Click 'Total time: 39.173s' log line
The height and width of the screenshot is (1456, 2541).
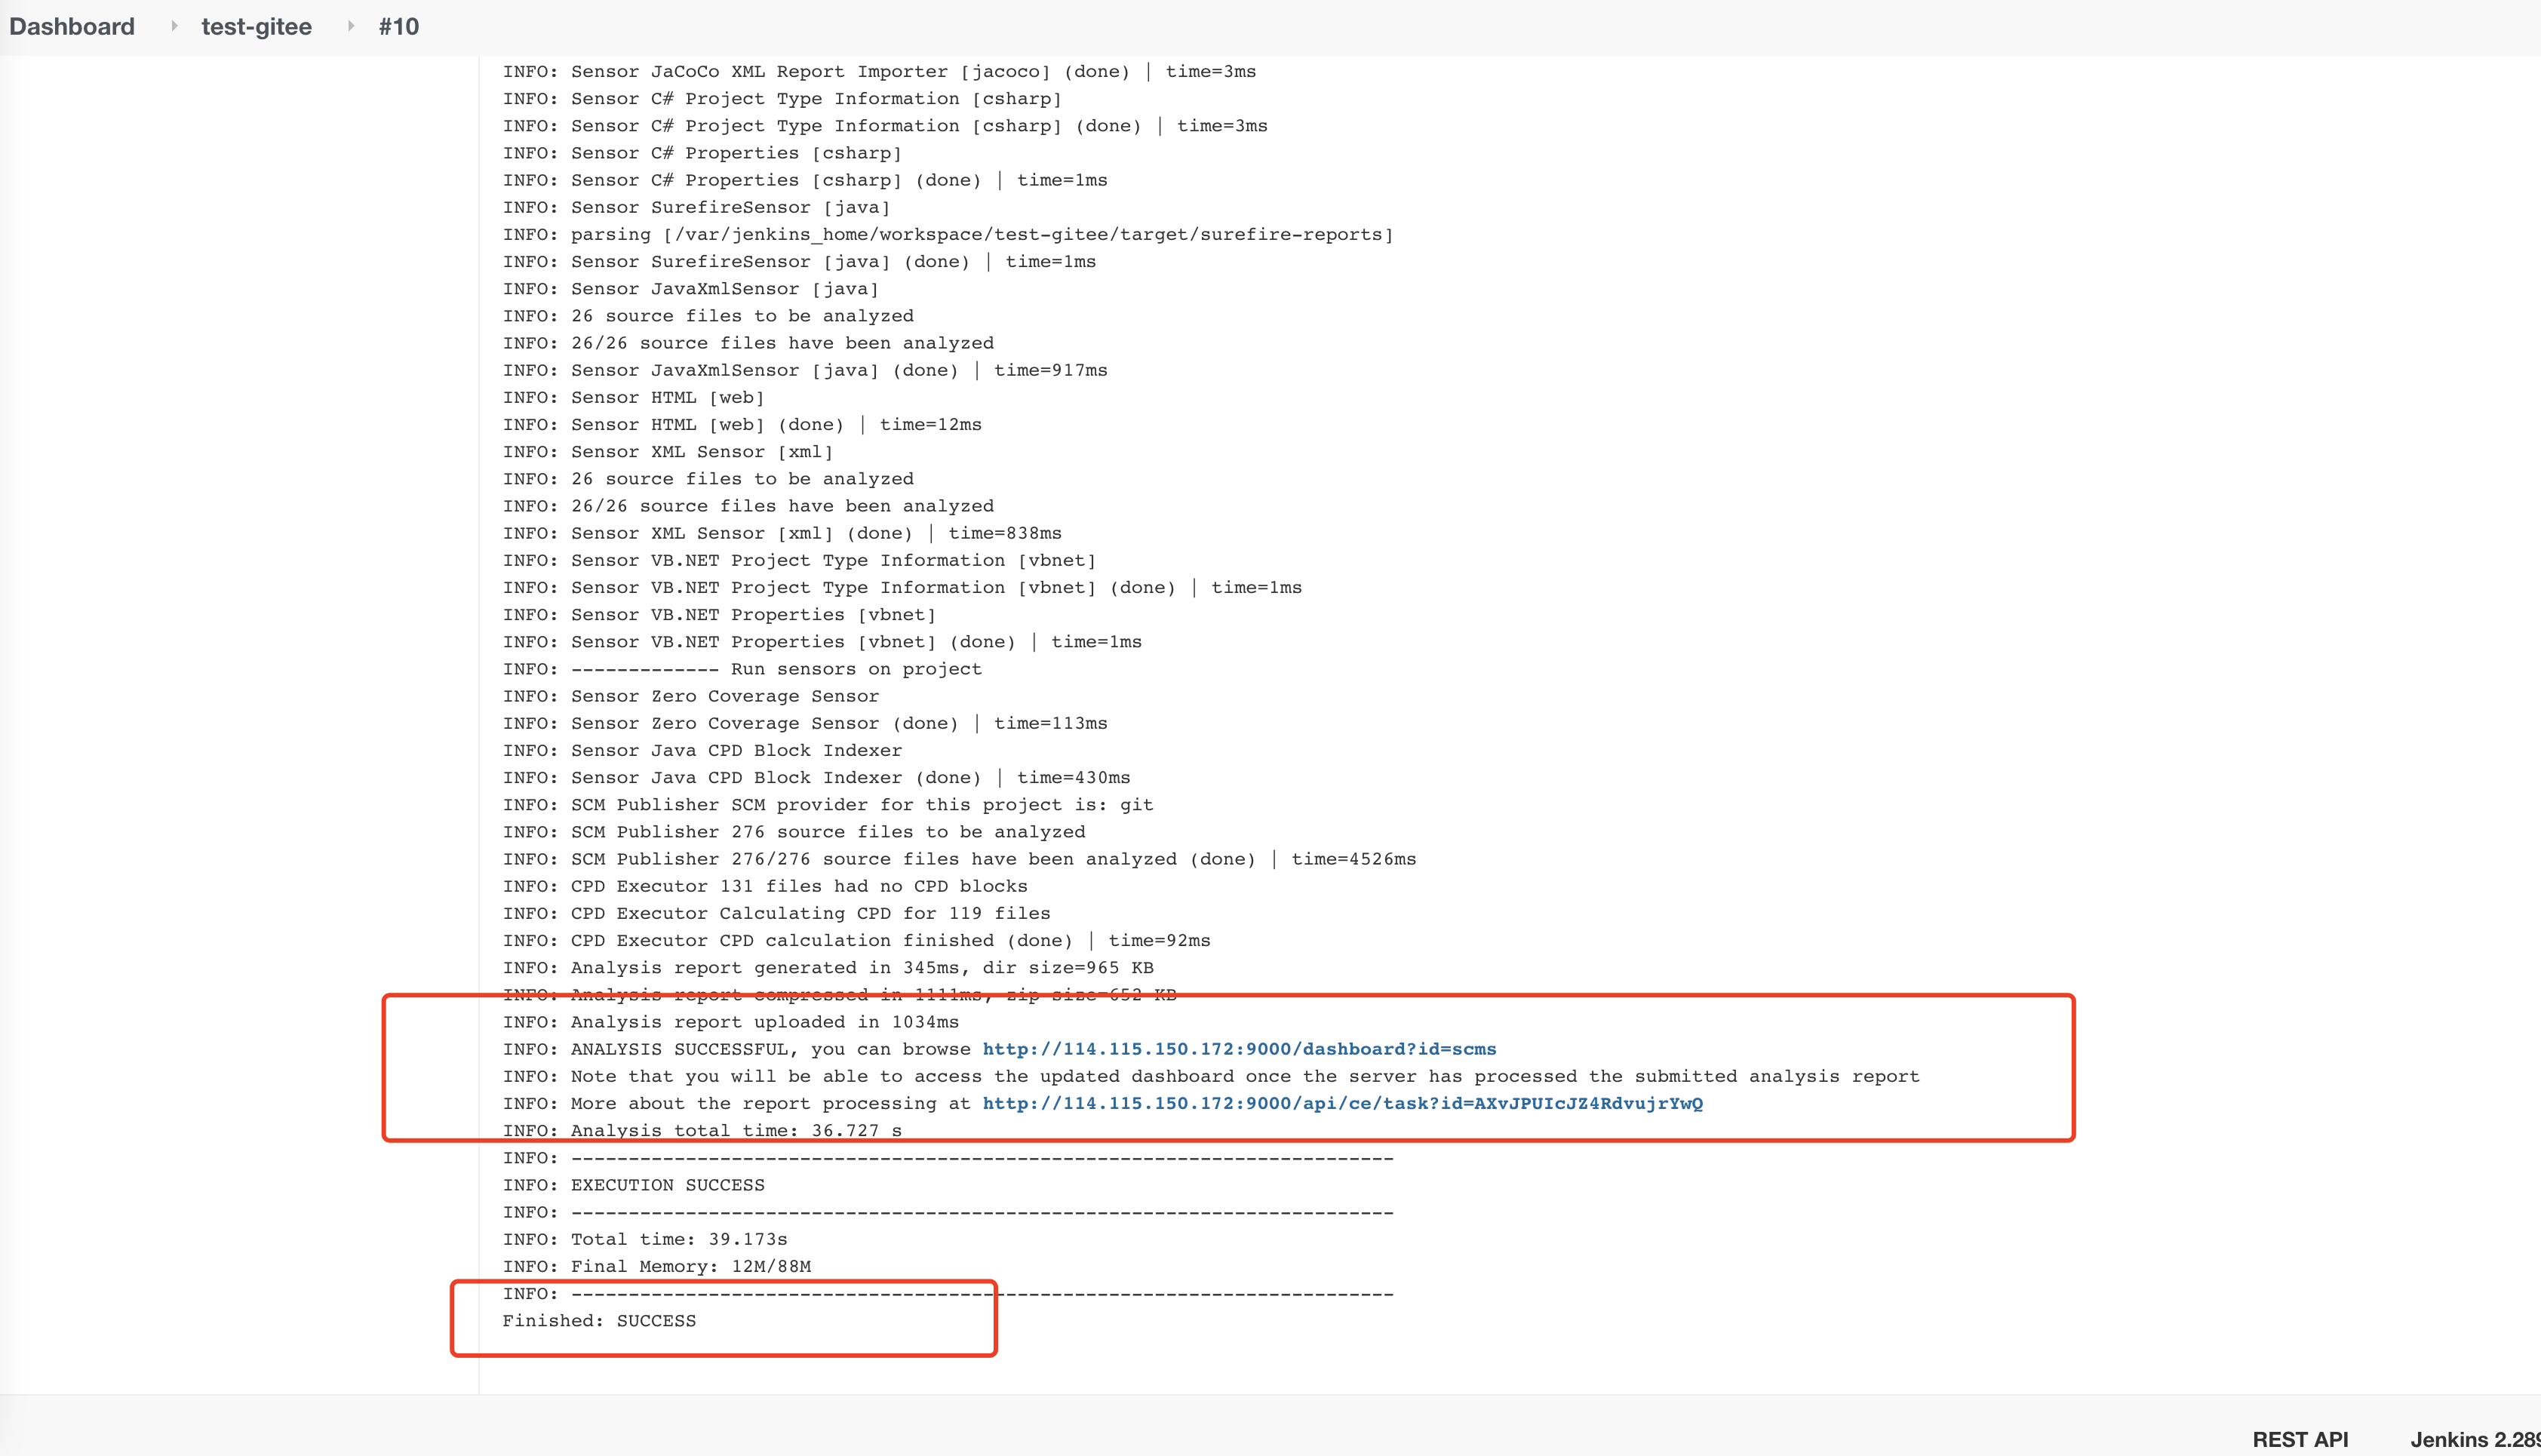click(x=645, y=1239)
